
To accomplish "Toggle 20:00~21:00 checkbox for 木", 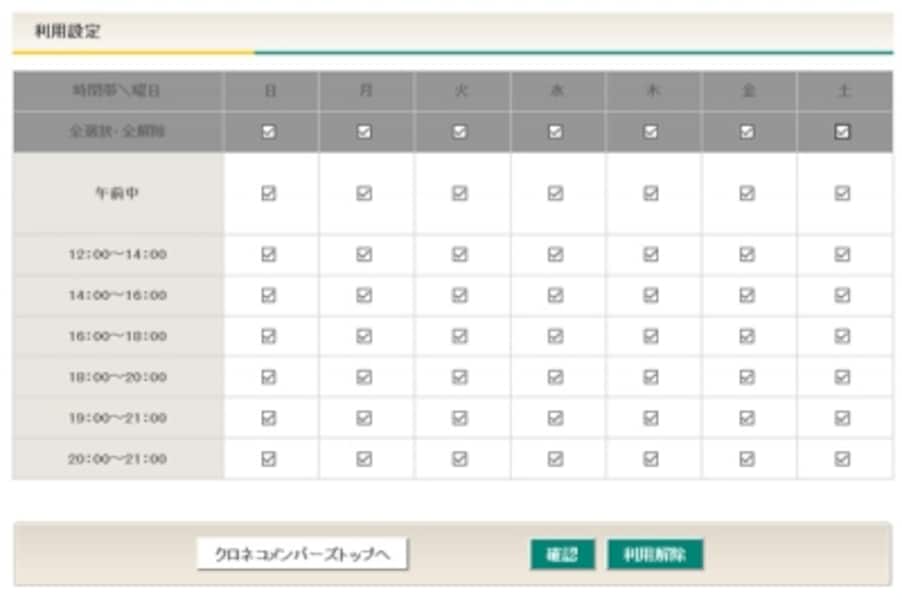I will coord(651,459).
